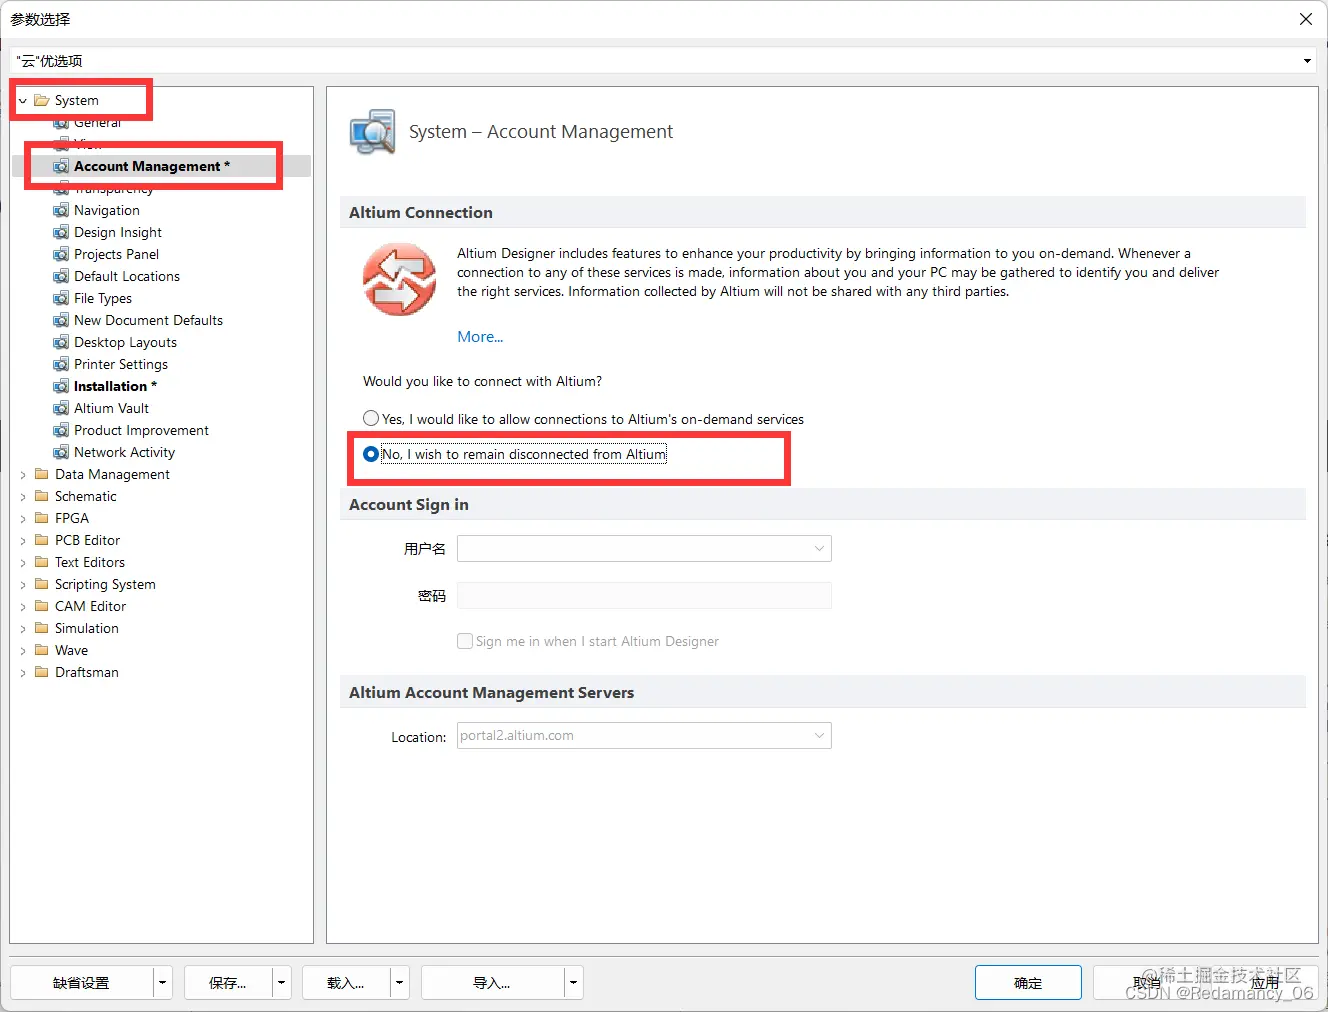Viewport: 1328px width, 1012px height.
Task: Expand the Simulation tree node
Action: [x=23, y=629]
